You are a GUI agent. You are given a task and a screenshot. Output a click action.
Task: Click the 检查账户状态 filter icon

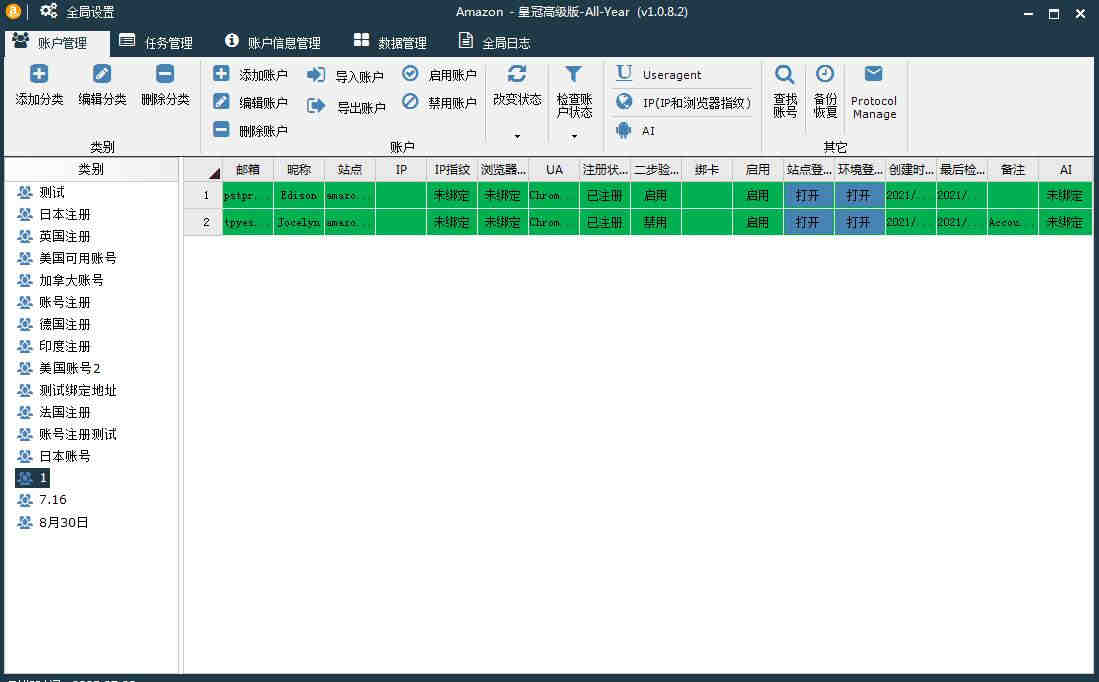tap(573, 74)
